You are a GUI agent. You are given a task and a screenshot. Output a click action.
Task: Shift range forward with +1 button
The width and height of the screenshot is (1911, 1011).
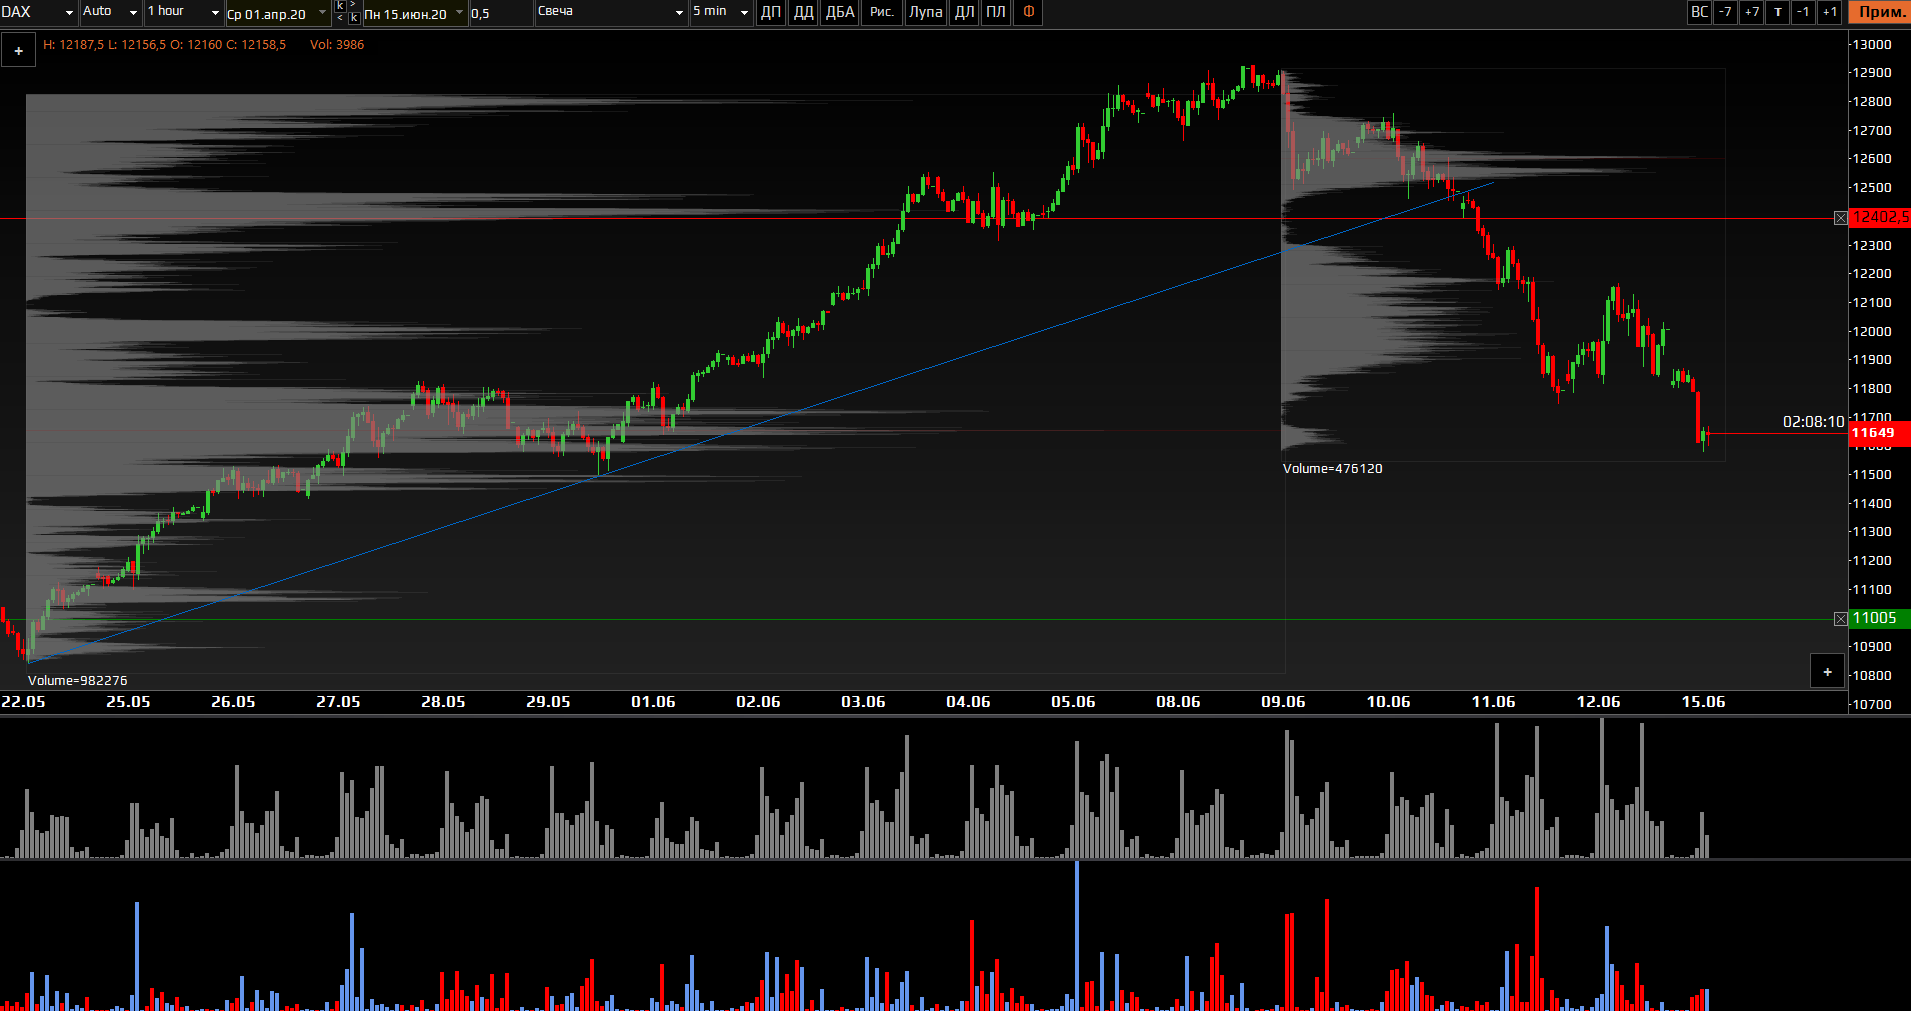pos(1829,12)
